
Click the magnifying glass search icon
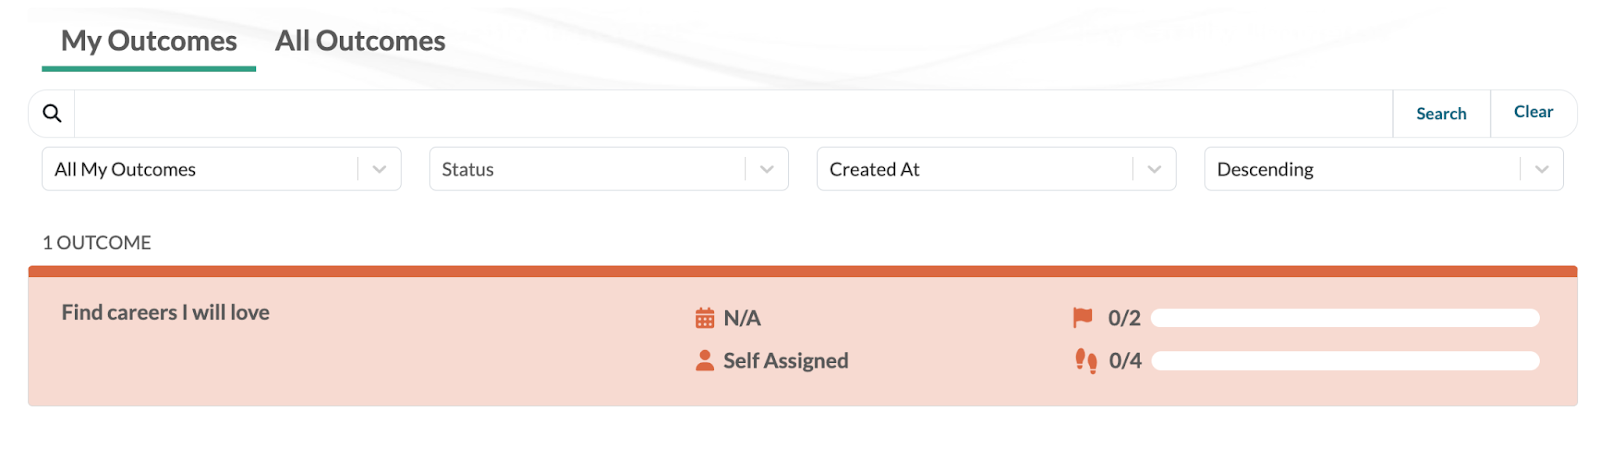point(52,114)
